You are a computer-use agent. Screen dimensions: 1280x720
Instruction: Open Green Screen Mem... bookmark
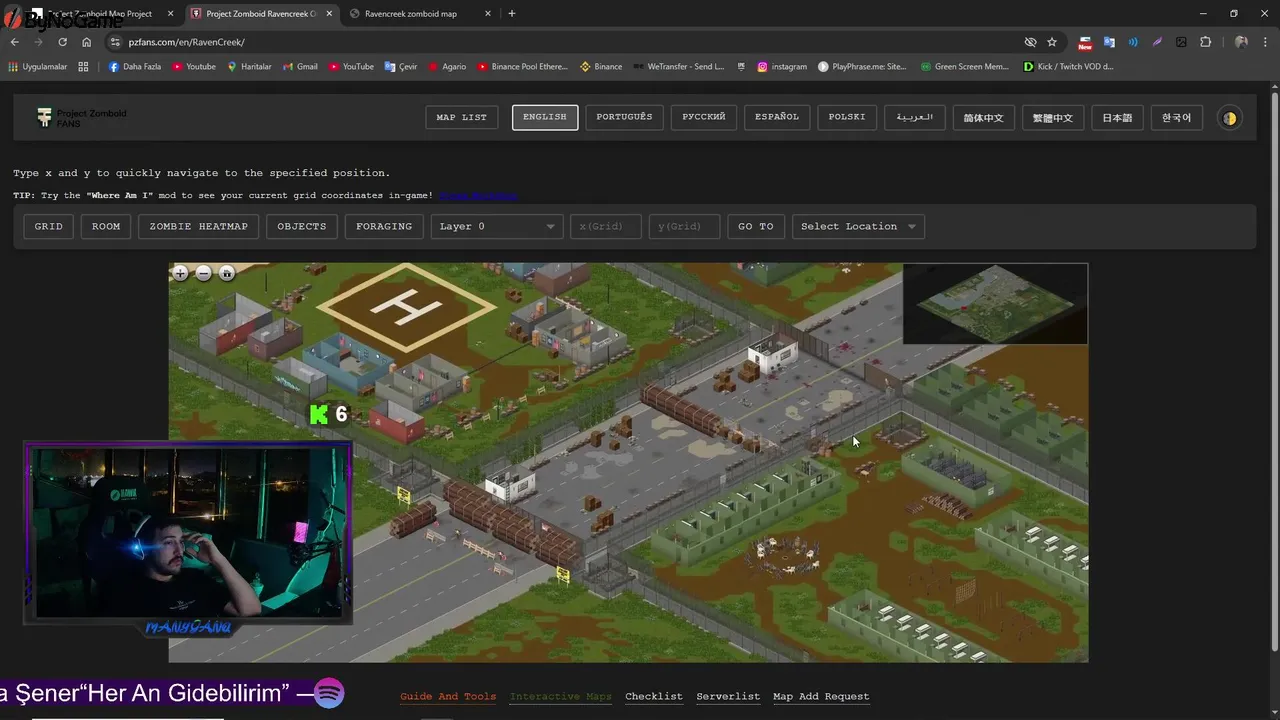coord(964,67)
